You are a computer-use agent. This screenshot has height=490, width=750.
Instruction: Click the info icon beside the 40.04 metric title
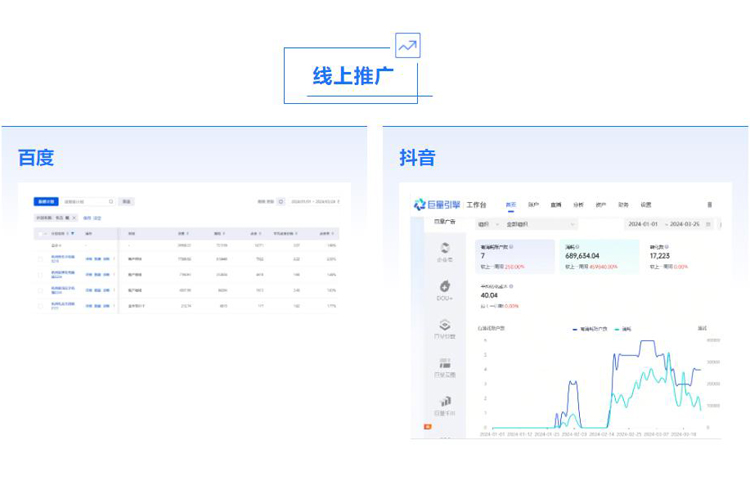[511, 286]
